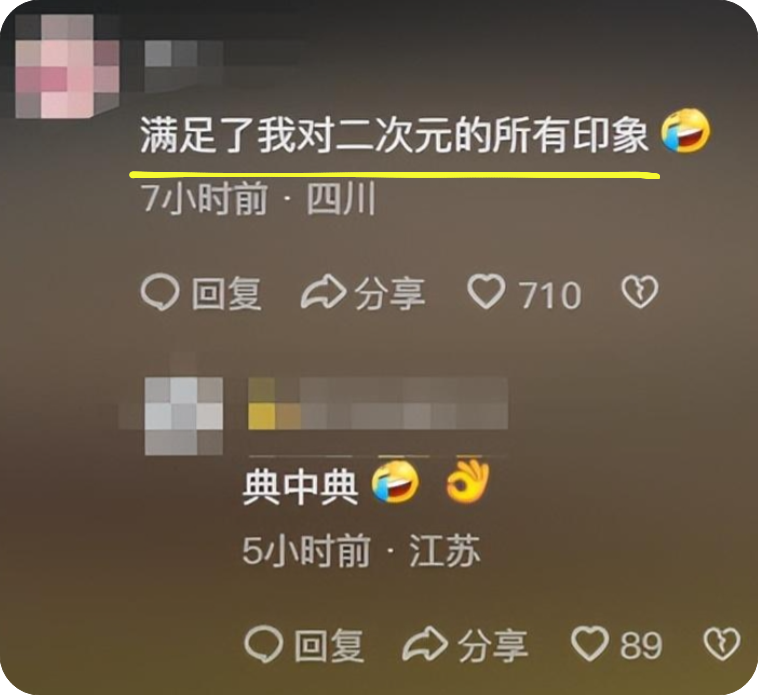Click the reply bubble icon under second comment
758x695 pixels.
263,644
